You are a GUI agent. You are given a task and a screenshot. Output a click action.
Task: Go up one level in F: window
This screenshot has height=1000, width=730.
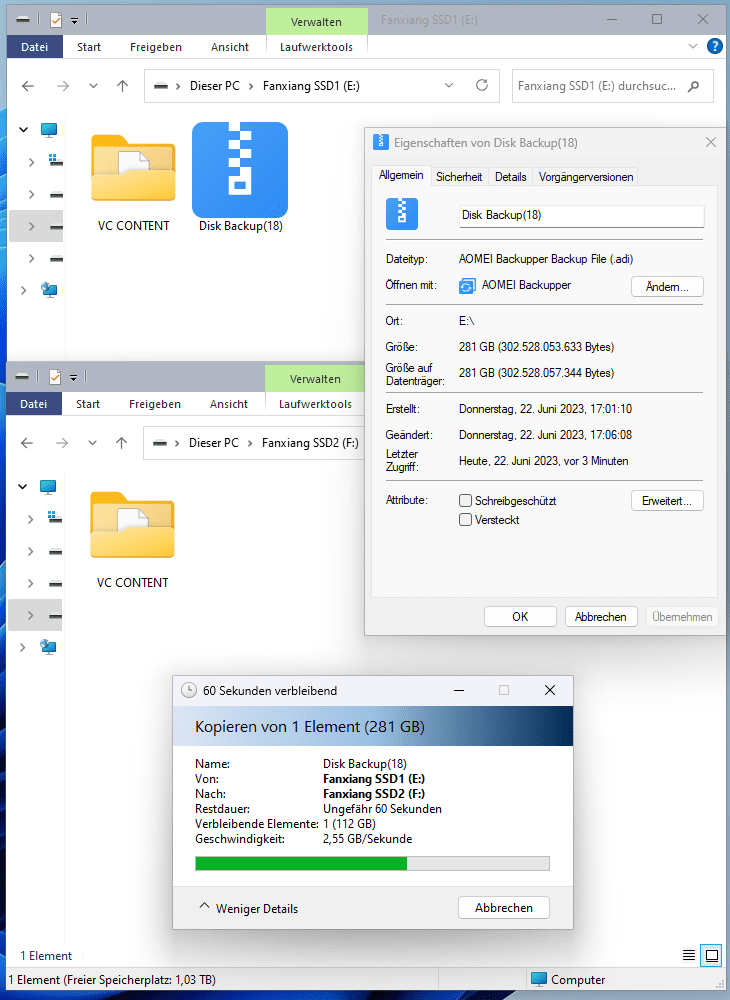tap(121, 443)
